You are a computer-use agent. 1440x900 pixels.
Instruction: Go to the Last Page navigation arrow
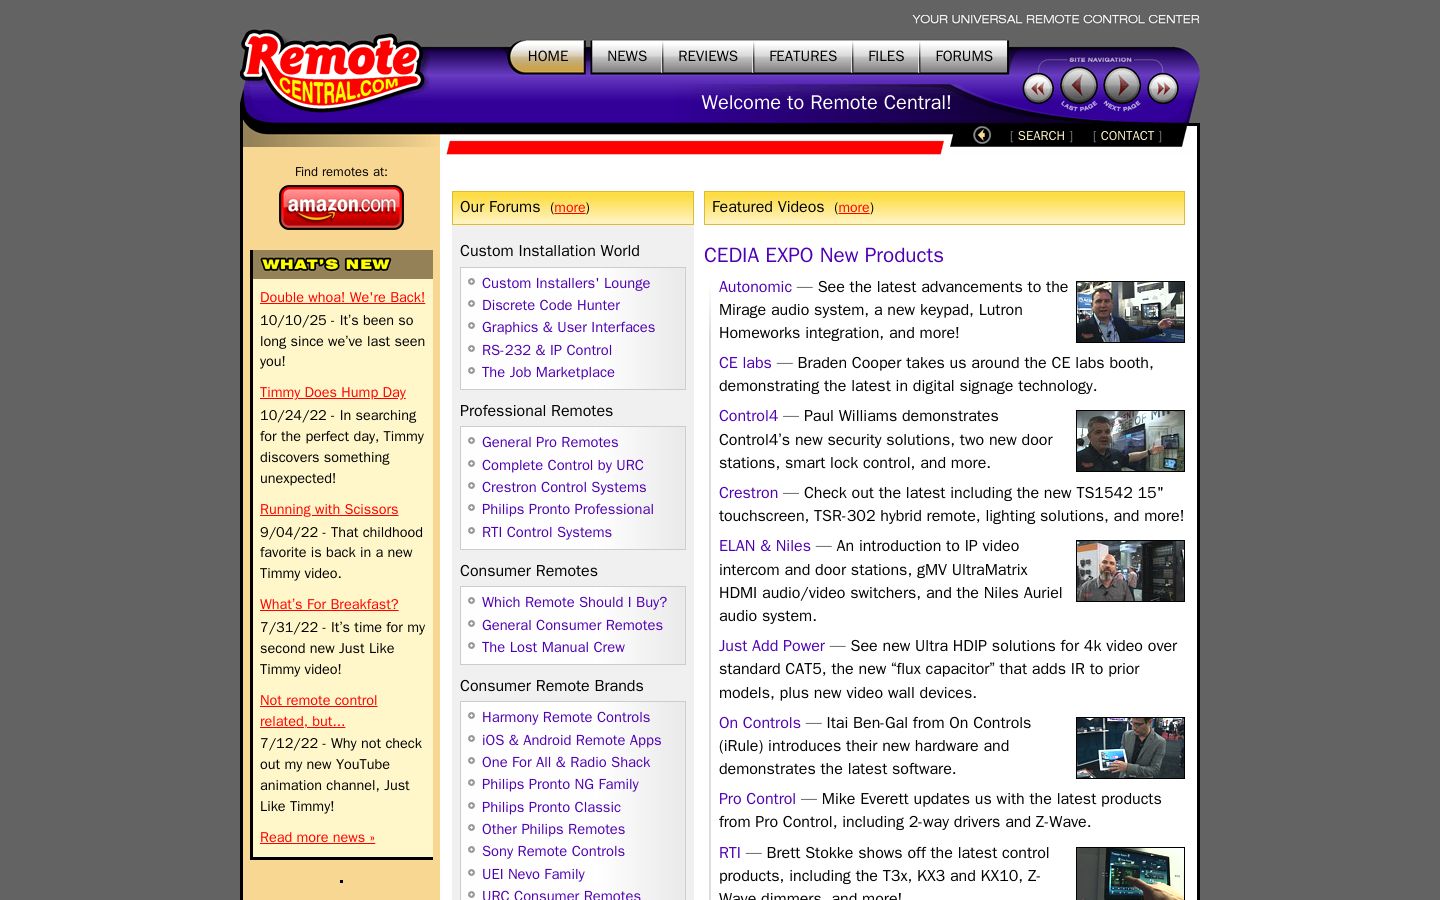[1078, 87]
